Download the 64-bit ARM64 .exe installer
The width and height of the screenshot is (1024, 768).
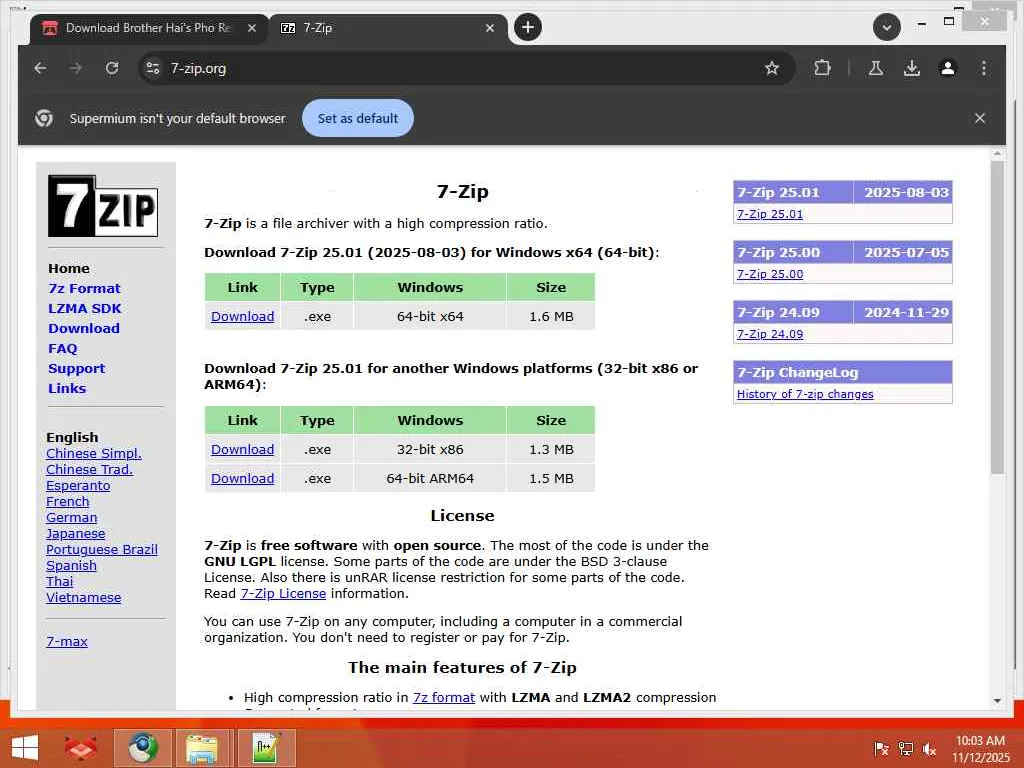(242, 478)
